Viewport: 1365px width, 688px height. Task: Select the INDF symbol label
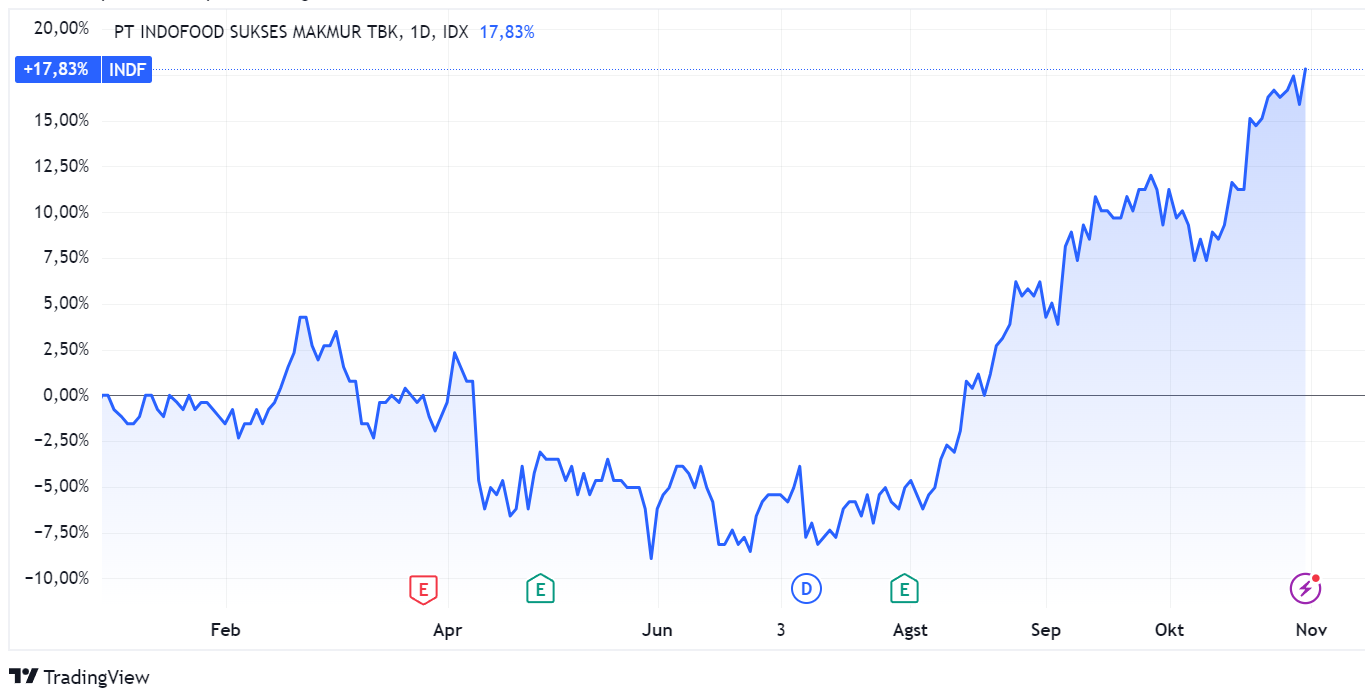click(127, 70)
